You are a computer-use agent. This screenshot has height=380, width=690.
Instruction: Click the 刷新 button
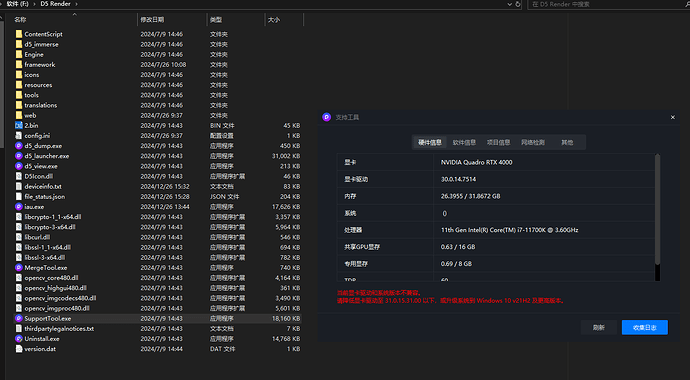pos(598,327)
